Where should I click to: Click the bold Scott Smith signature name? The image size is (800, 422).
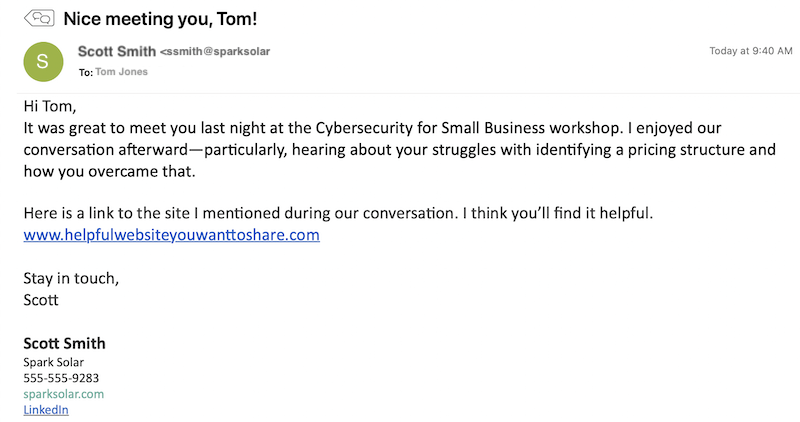(64, 343)
